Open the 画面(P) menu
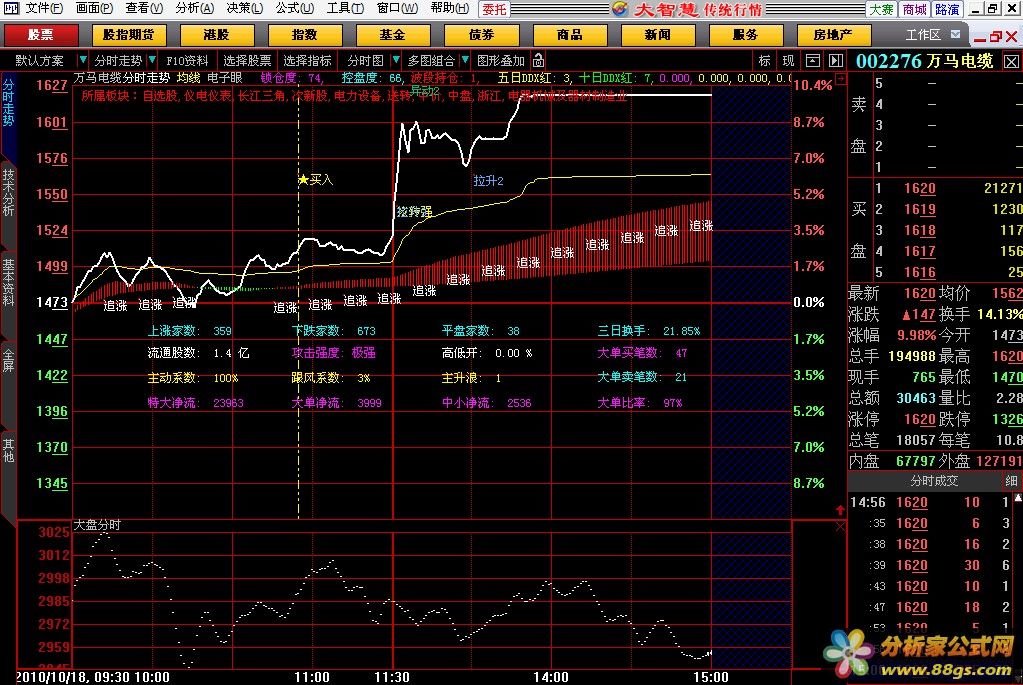This screenshot has width=1023, height=685. (x=94, y=8)
